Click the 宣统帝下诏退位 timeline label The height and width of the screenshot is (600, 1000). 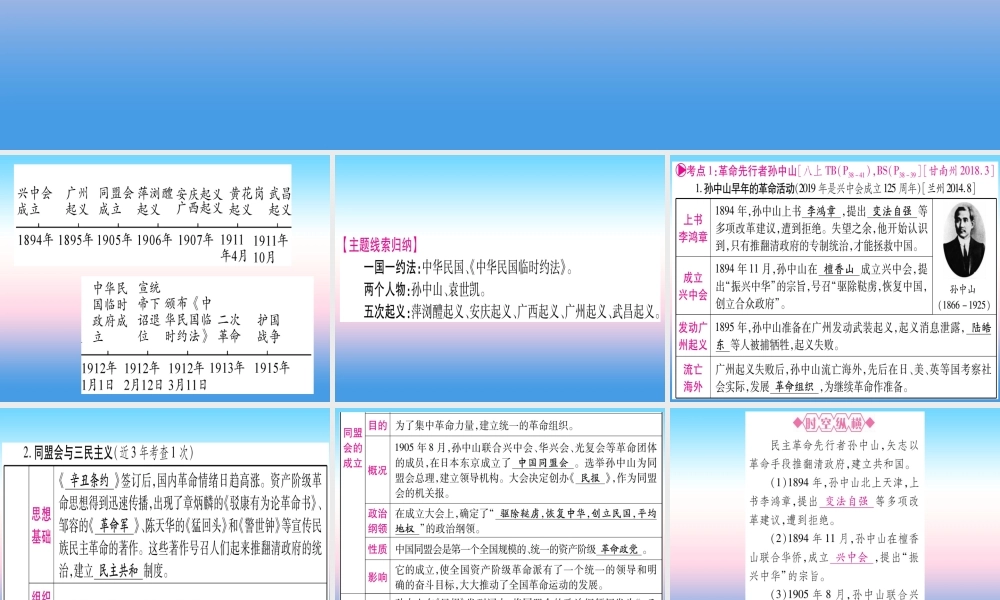coord(149,312)
